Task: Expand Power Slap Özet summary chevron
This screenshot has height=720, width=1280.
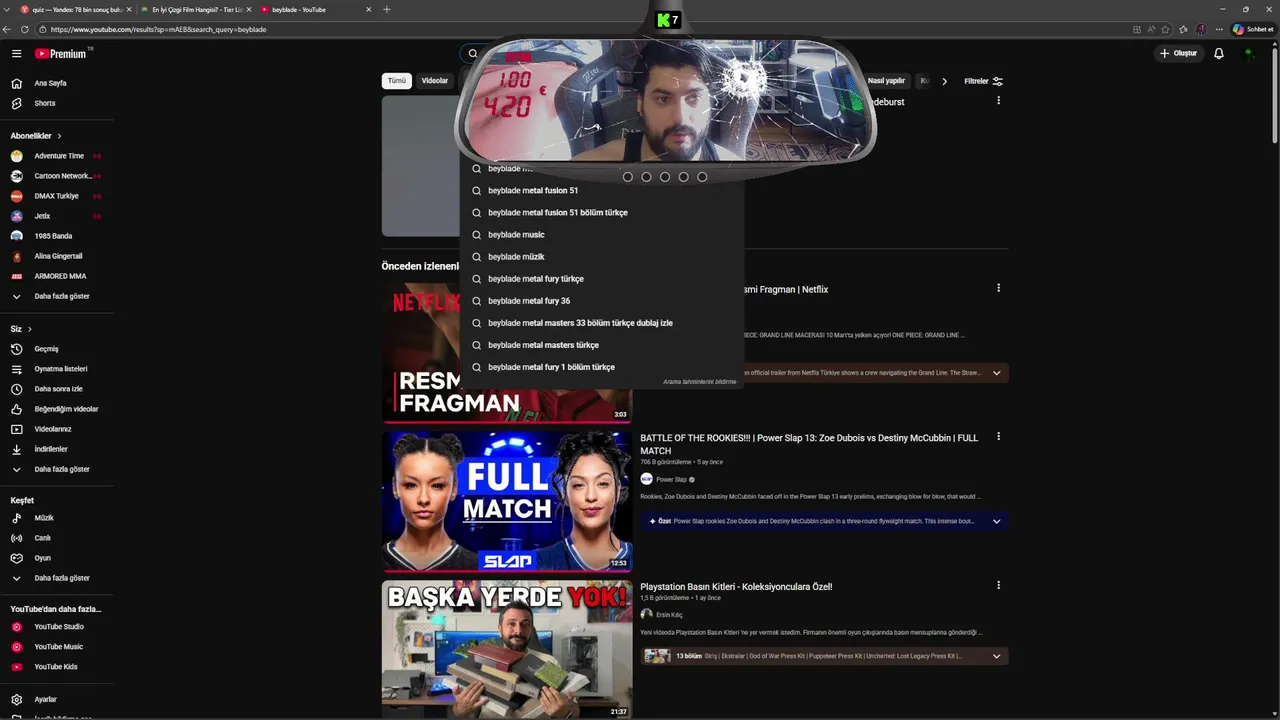Action: pos(996,521)
